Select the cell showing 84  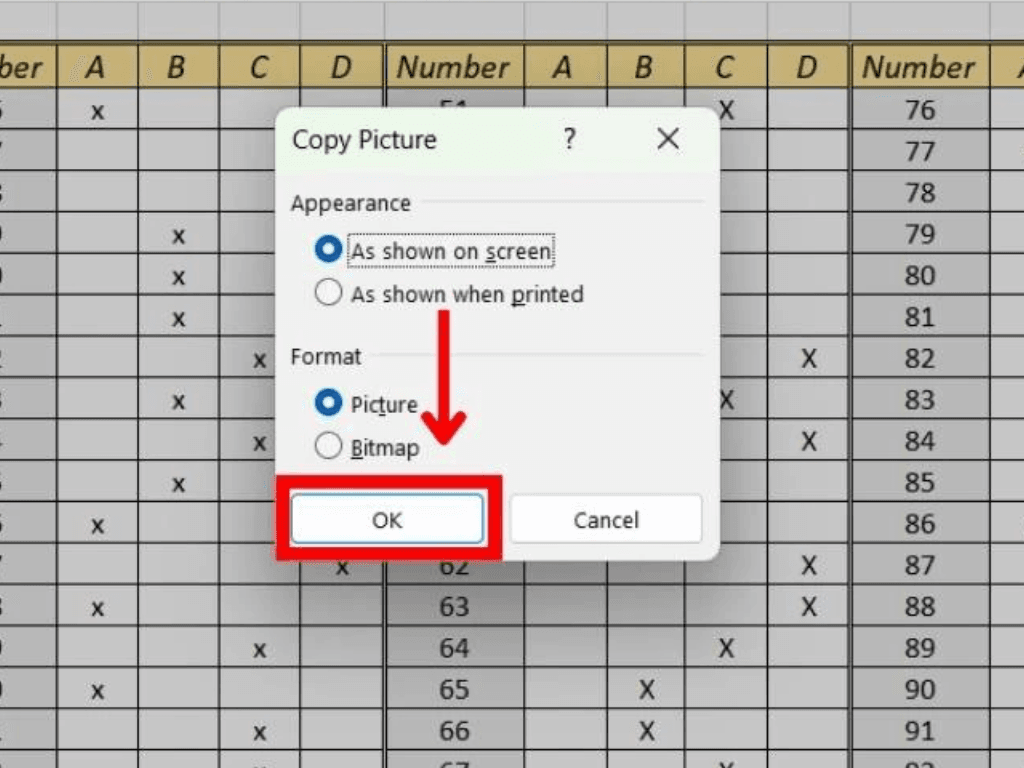coord(919,441)
